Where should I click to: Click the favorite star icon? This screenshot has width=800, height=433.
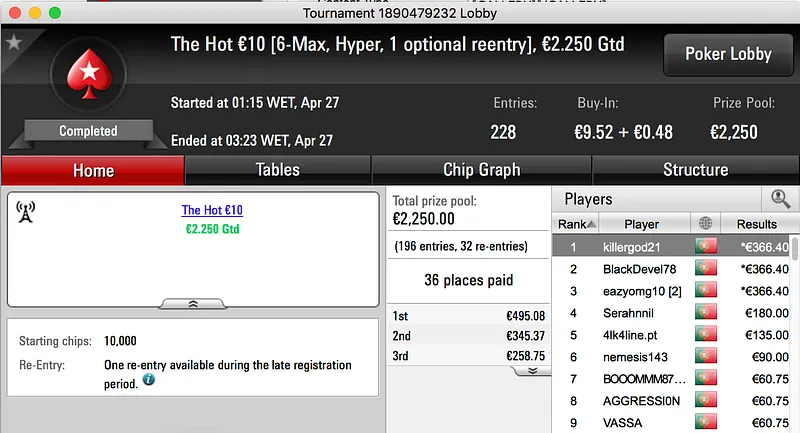click(x=14, y=43)
